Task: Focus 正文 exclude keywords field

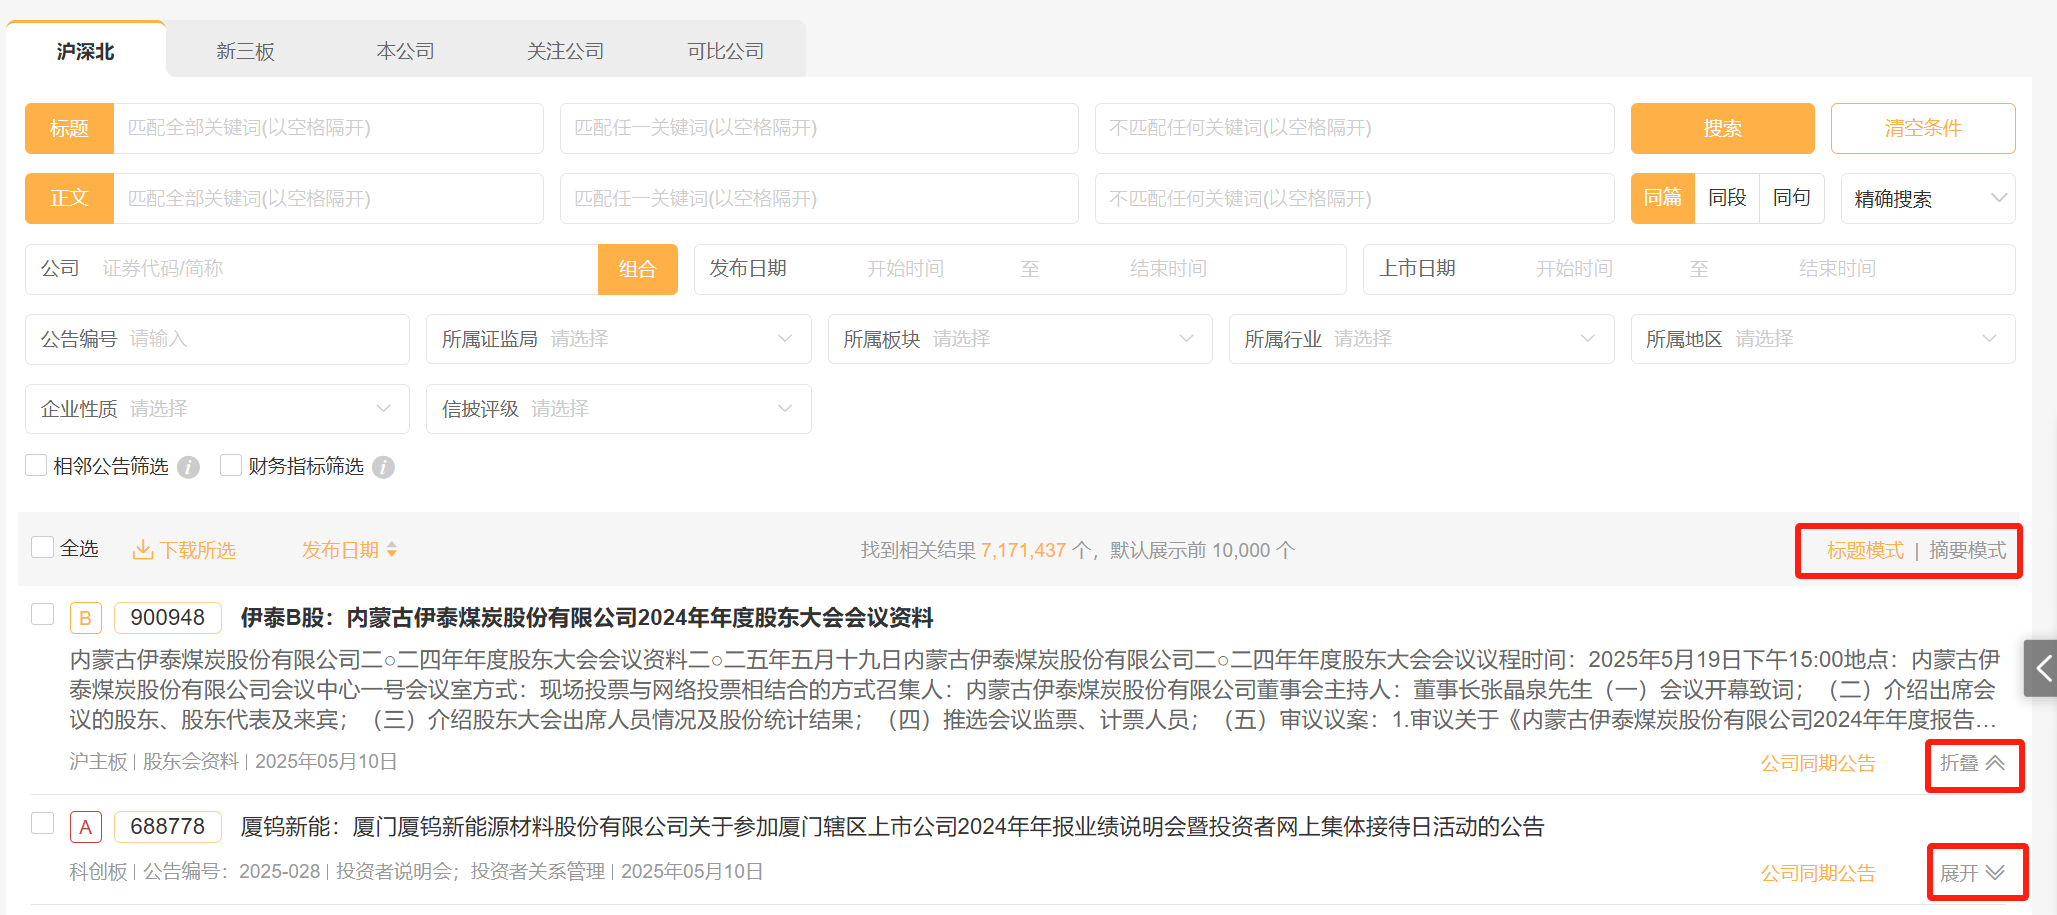Action: coord(1355,198)
